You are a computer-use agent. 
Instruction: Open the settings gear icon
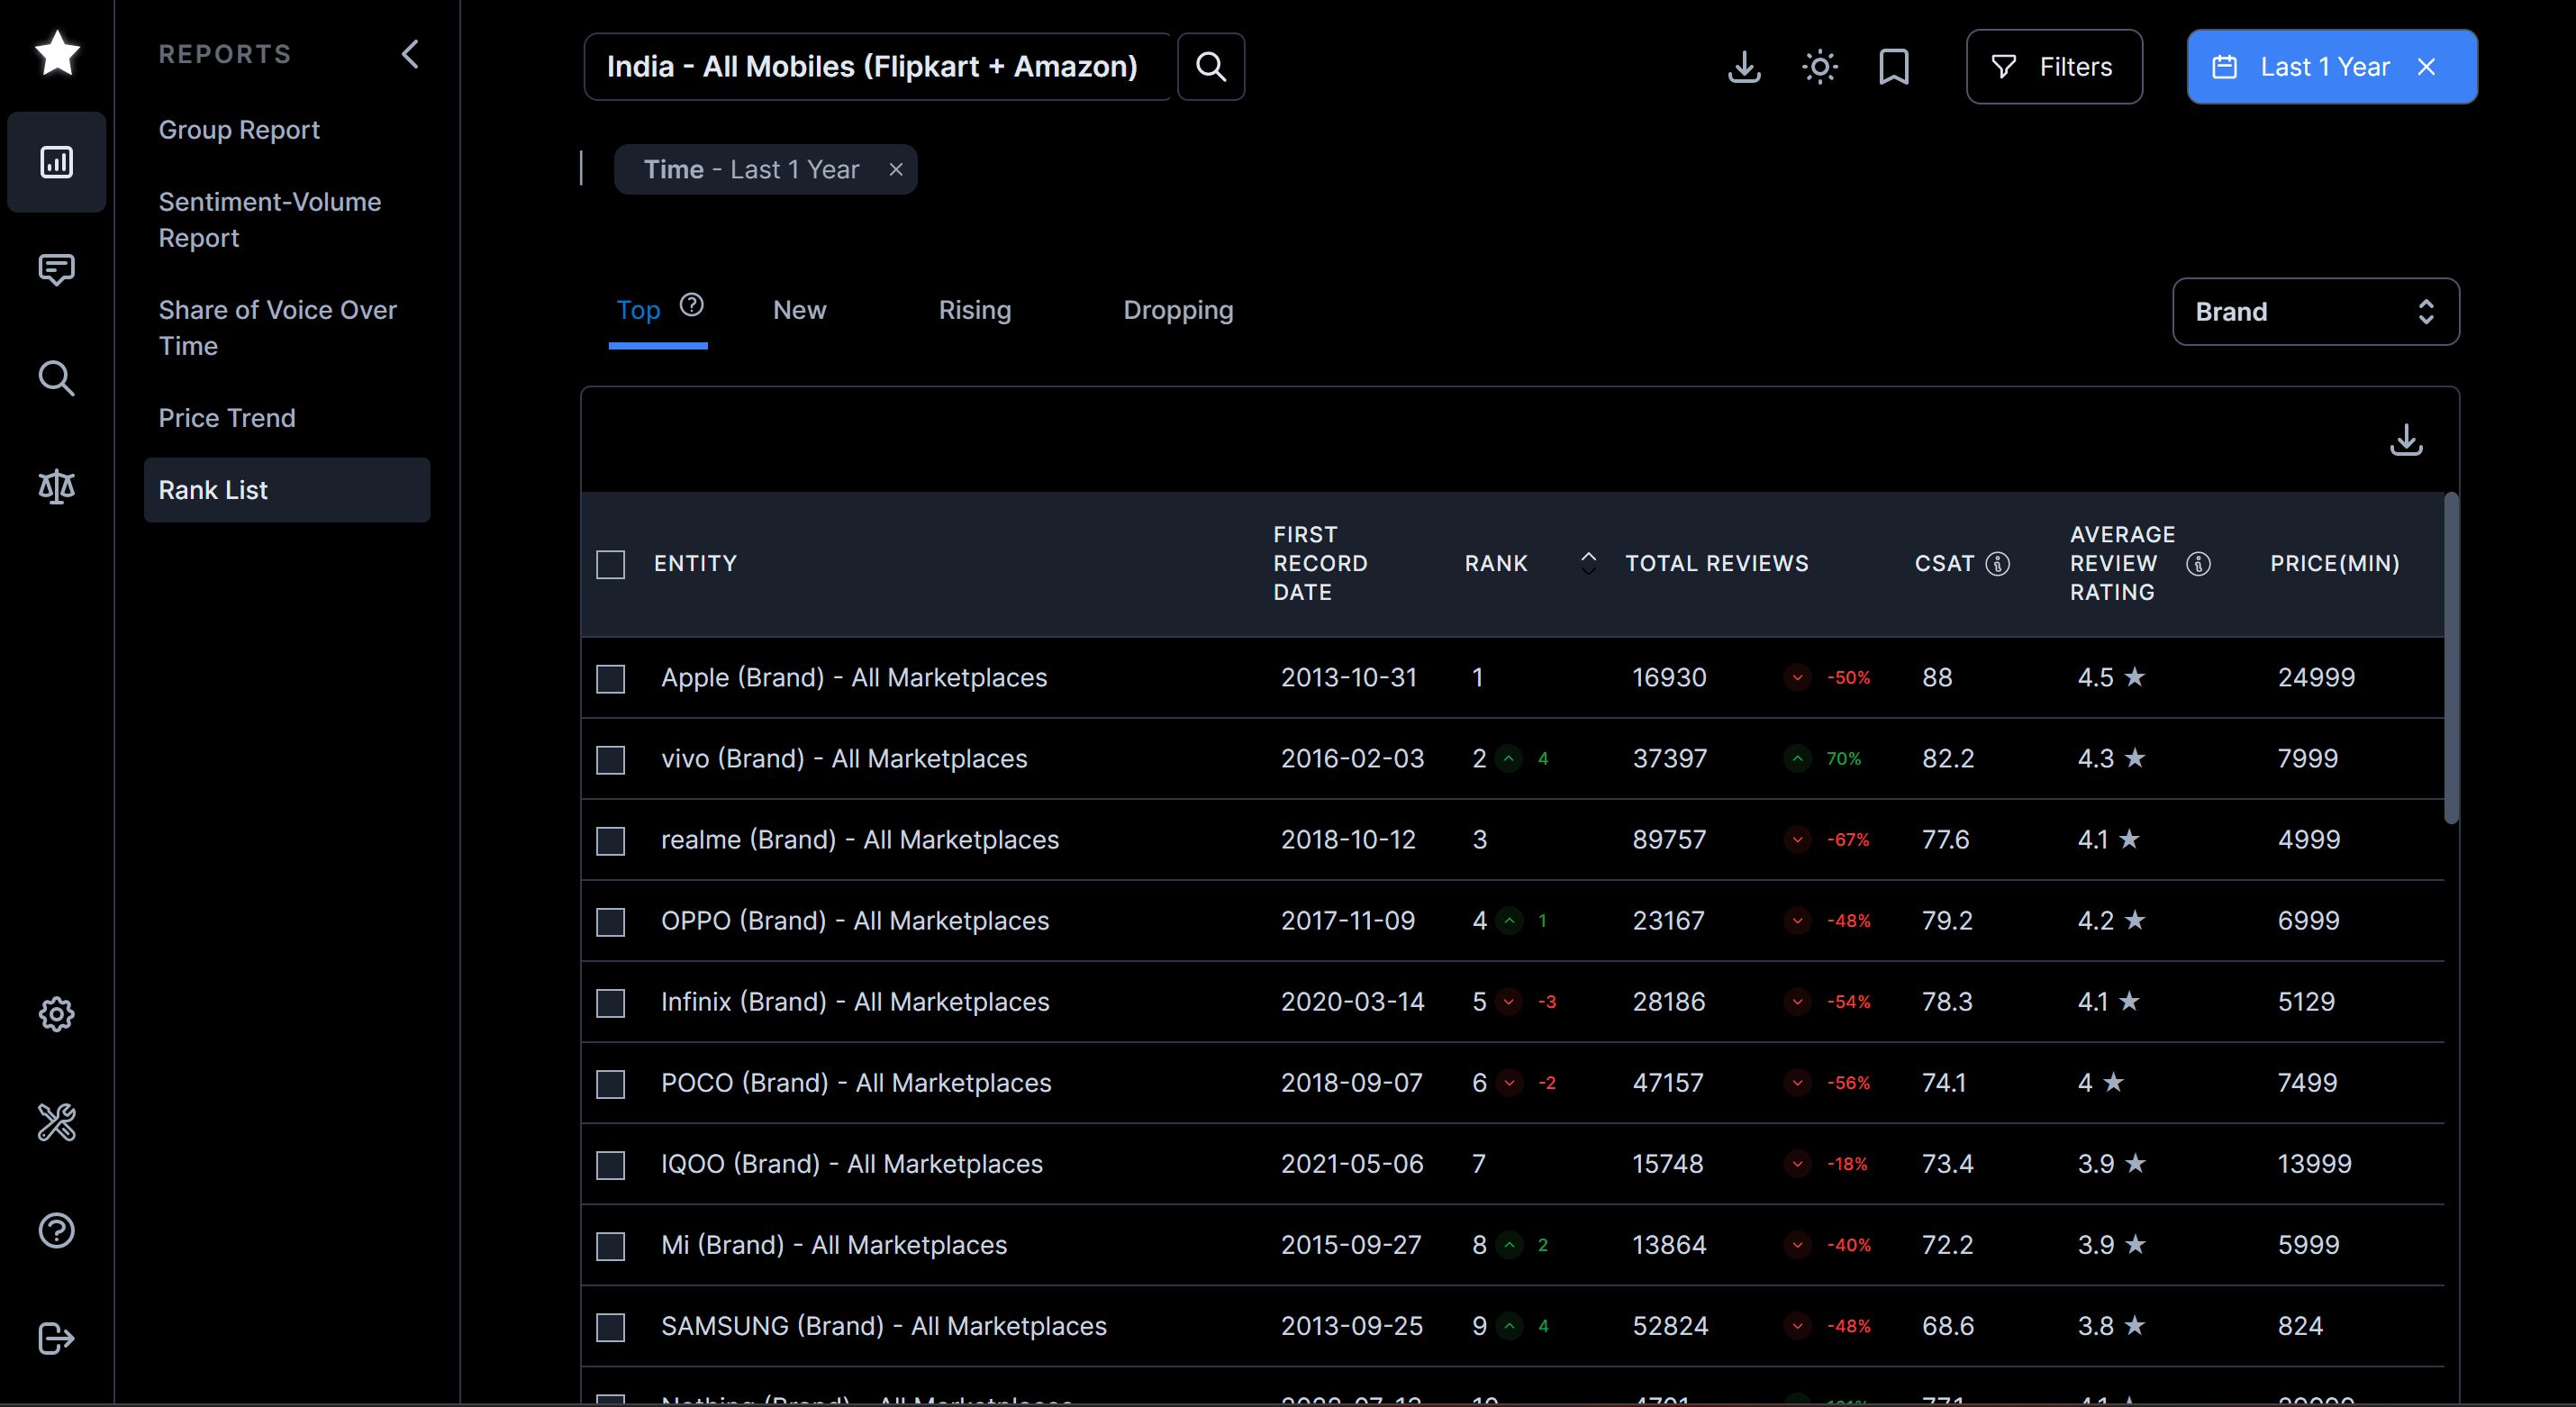tap(57, 1014)
